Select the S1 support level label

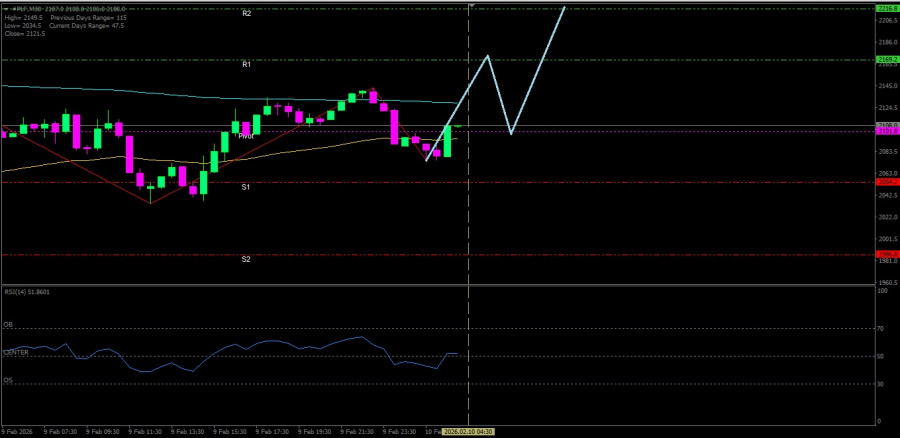[246, 187]
